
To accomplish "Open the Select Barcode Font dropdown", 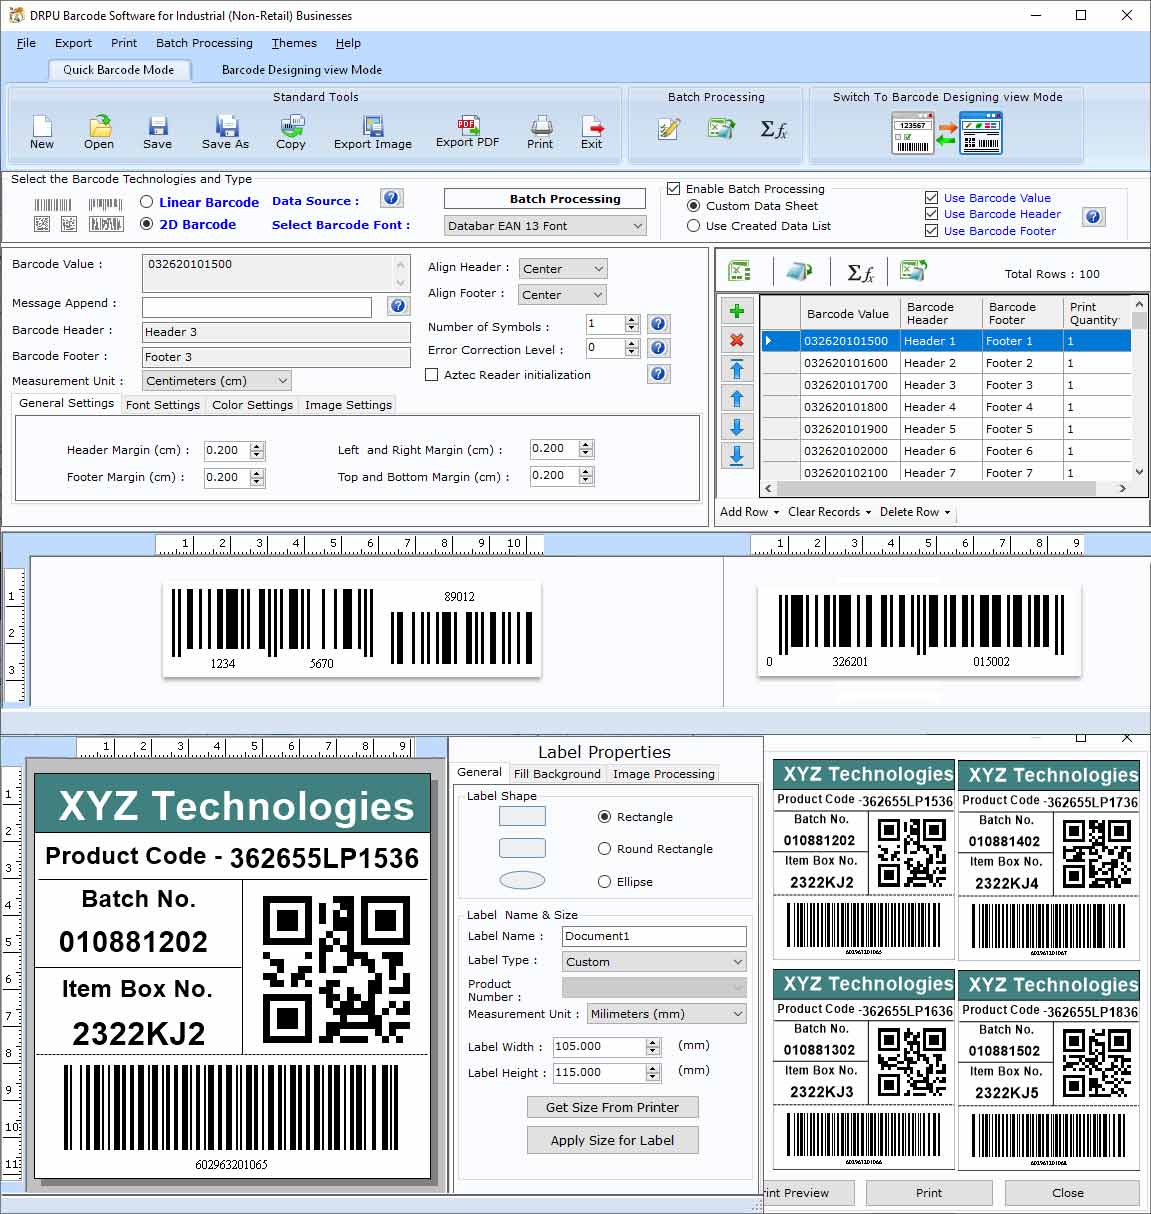I will click(638, 225).
